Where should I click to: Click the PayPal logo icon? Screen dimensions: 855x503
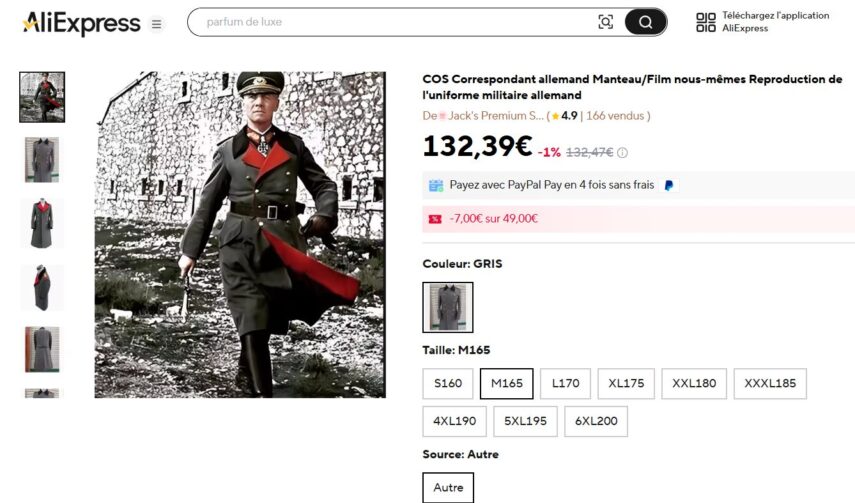(x=668, y=185)
